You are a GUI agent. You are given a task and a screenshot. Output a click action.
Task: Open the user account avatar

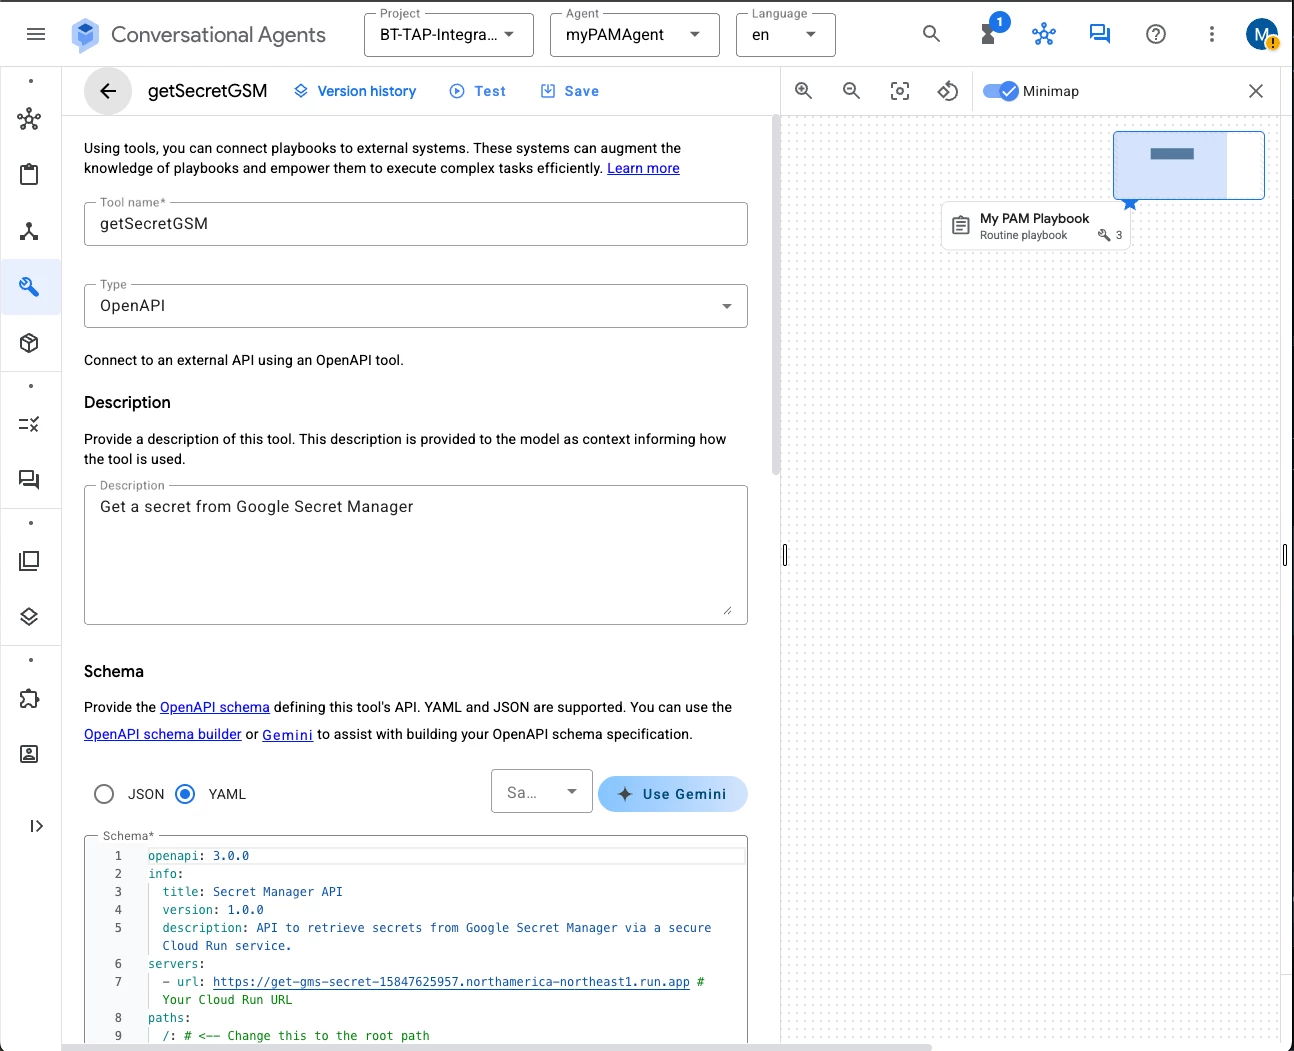1262,34
